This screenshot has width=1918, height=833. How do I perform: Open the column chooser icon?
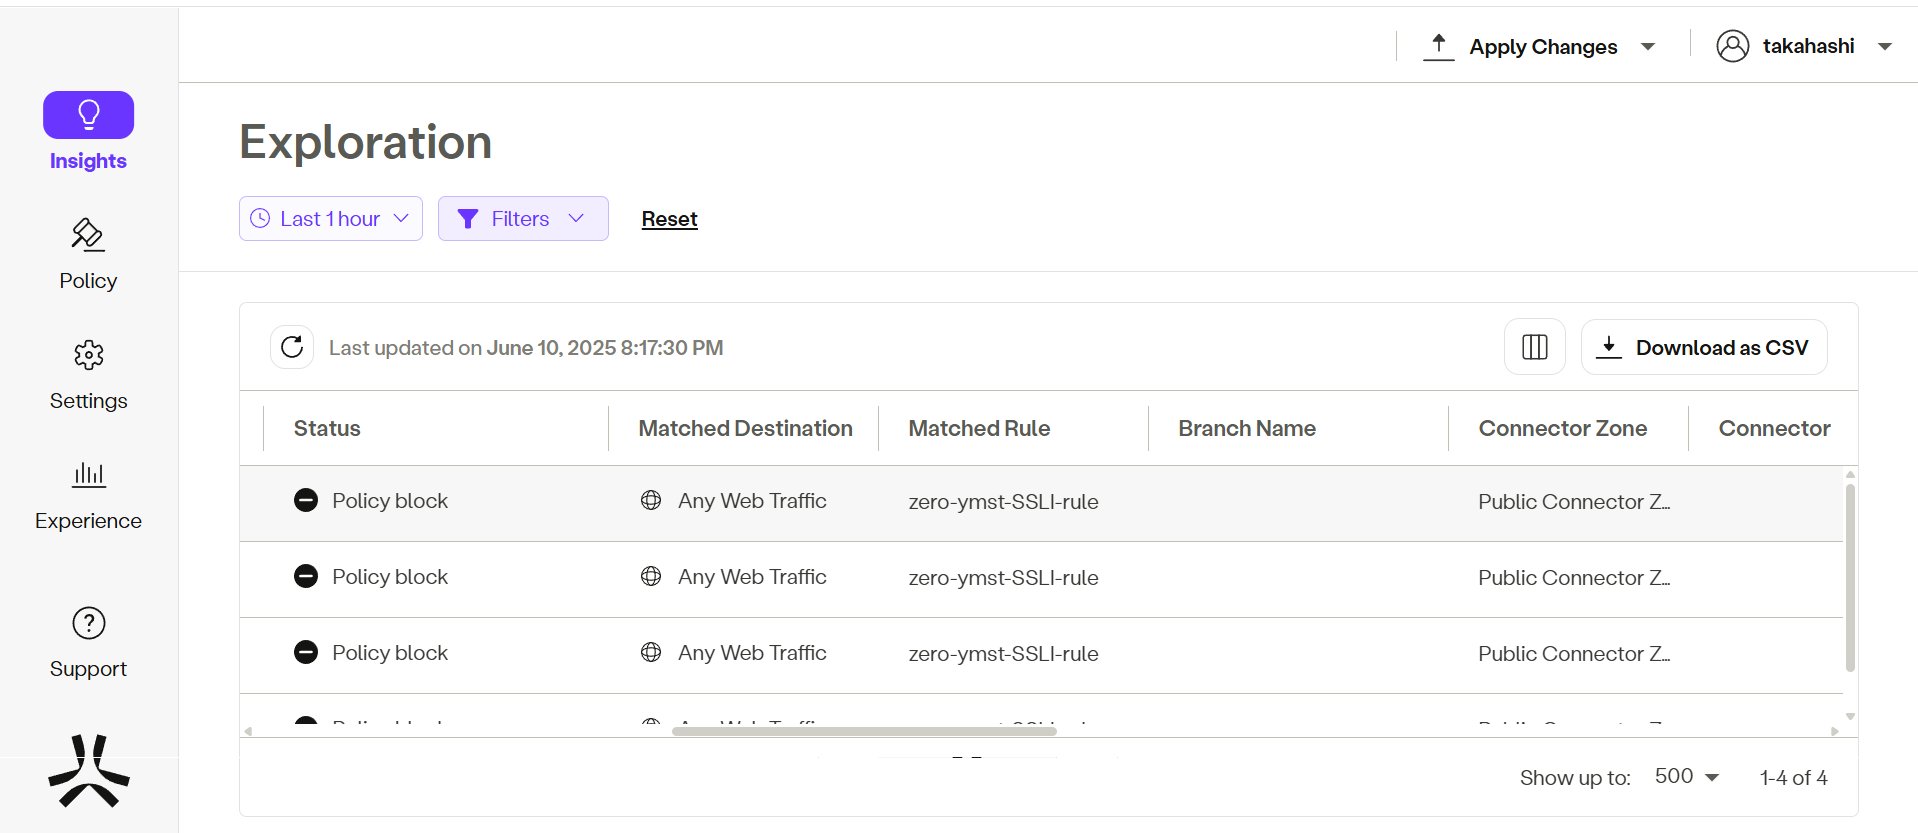1534,347
